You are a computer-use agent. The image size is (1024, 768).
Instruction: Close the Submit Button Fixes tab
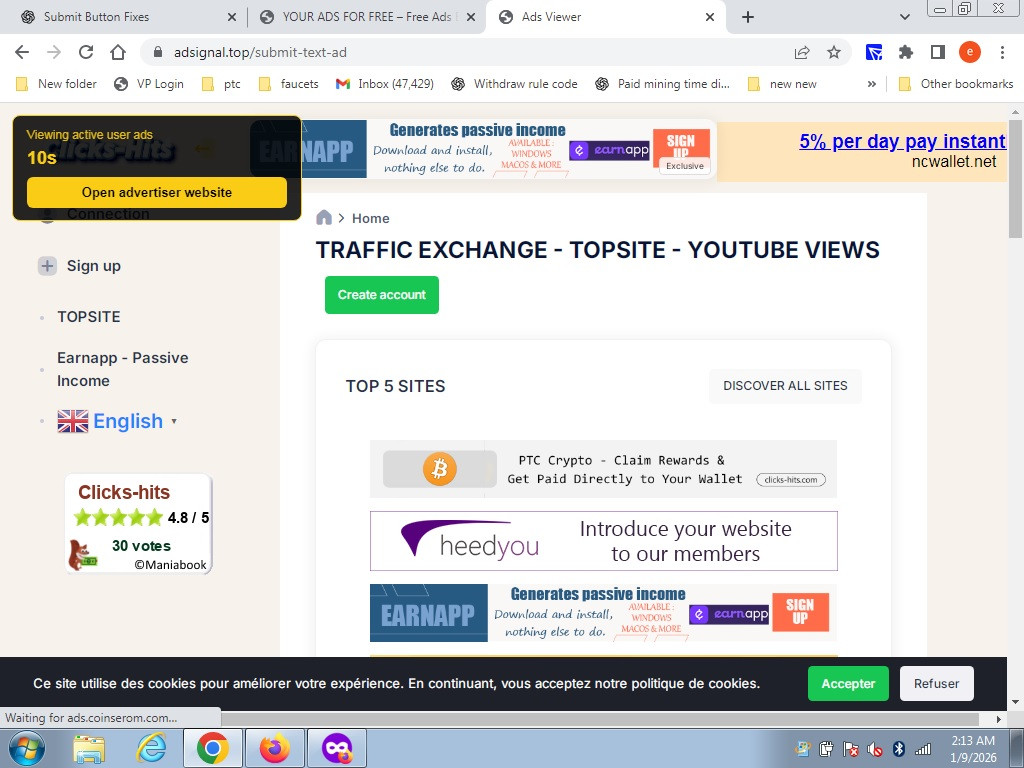click(x=231, y=17)
